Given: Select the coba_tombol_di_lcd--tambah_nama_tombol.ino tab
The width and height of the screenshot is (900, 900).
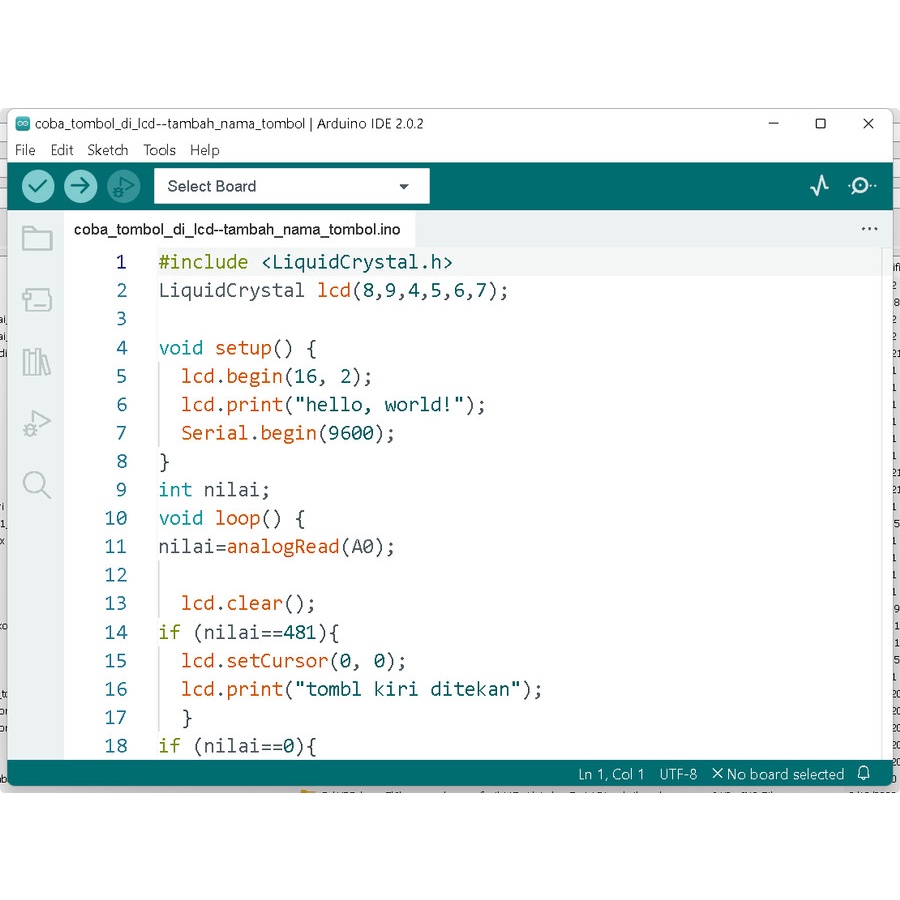Looking at the screenshot, I should point(237,230).
